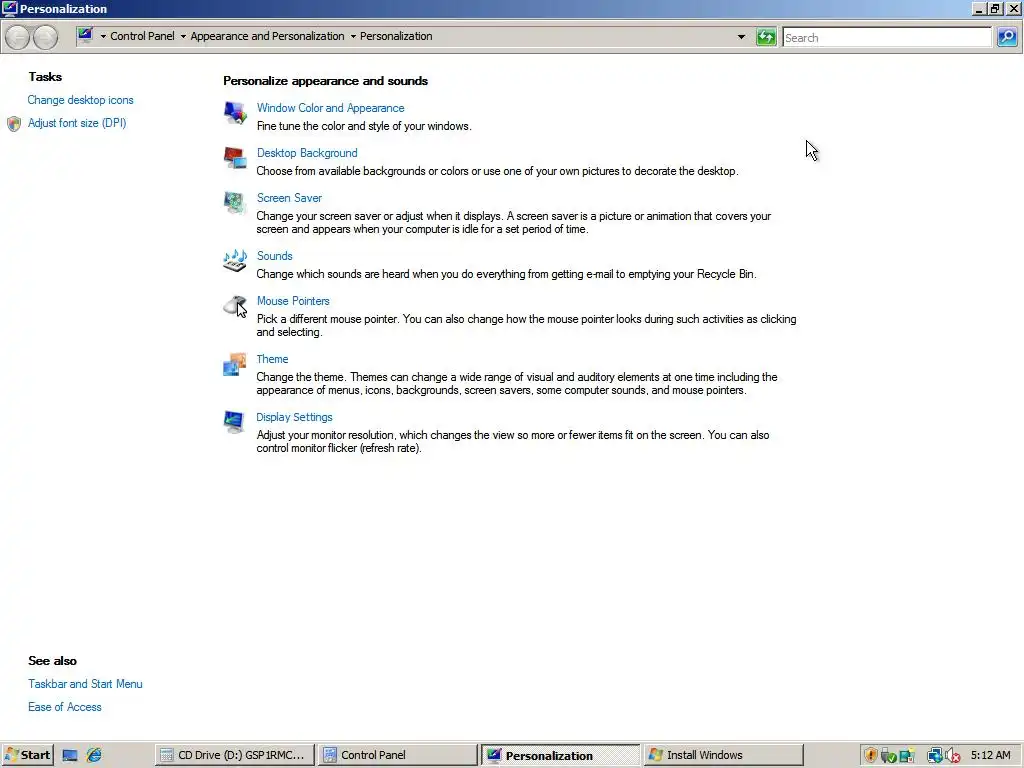Click the Personalization title bar icon

click(10, 8)
